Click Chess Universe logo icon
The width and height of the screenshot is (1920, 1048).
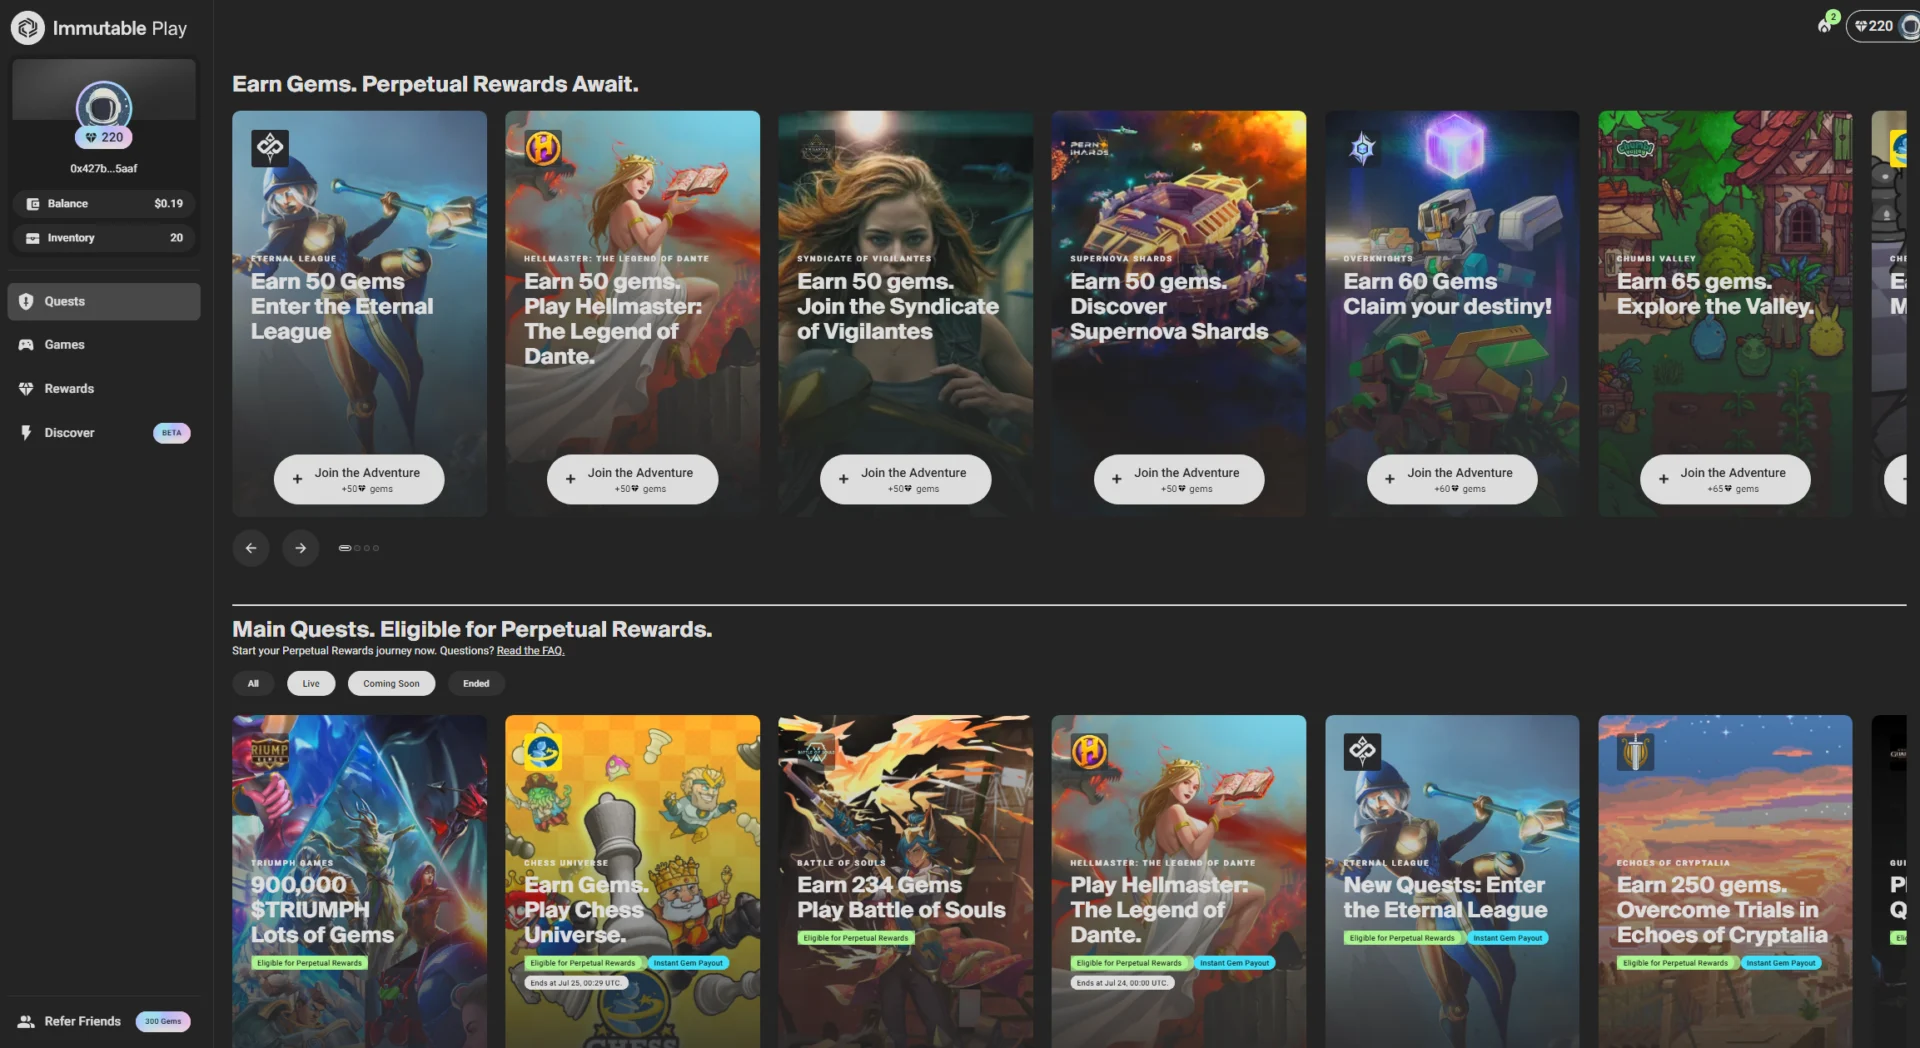click(x=543, y=751)
